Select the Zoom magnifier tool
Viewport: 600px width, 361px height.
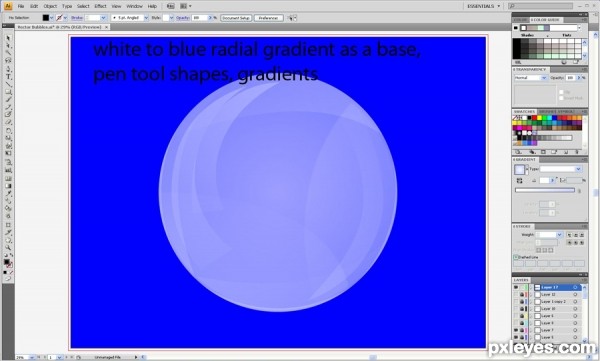[x=8, y=248]
